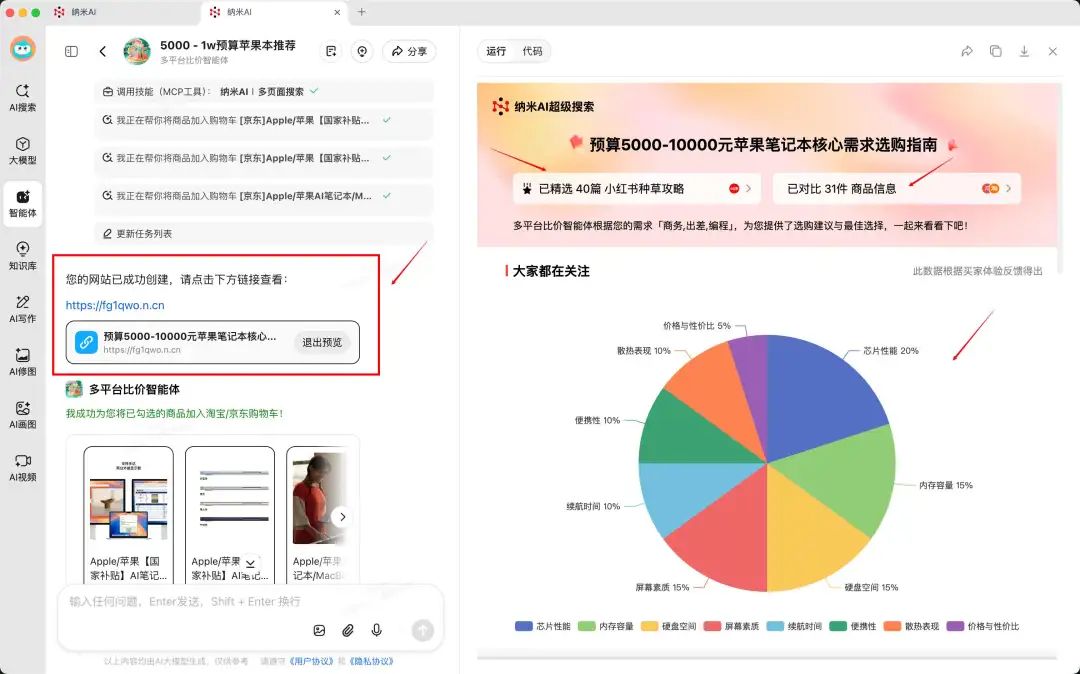Select 智能体 sidebar item

[x=23, y=204]
